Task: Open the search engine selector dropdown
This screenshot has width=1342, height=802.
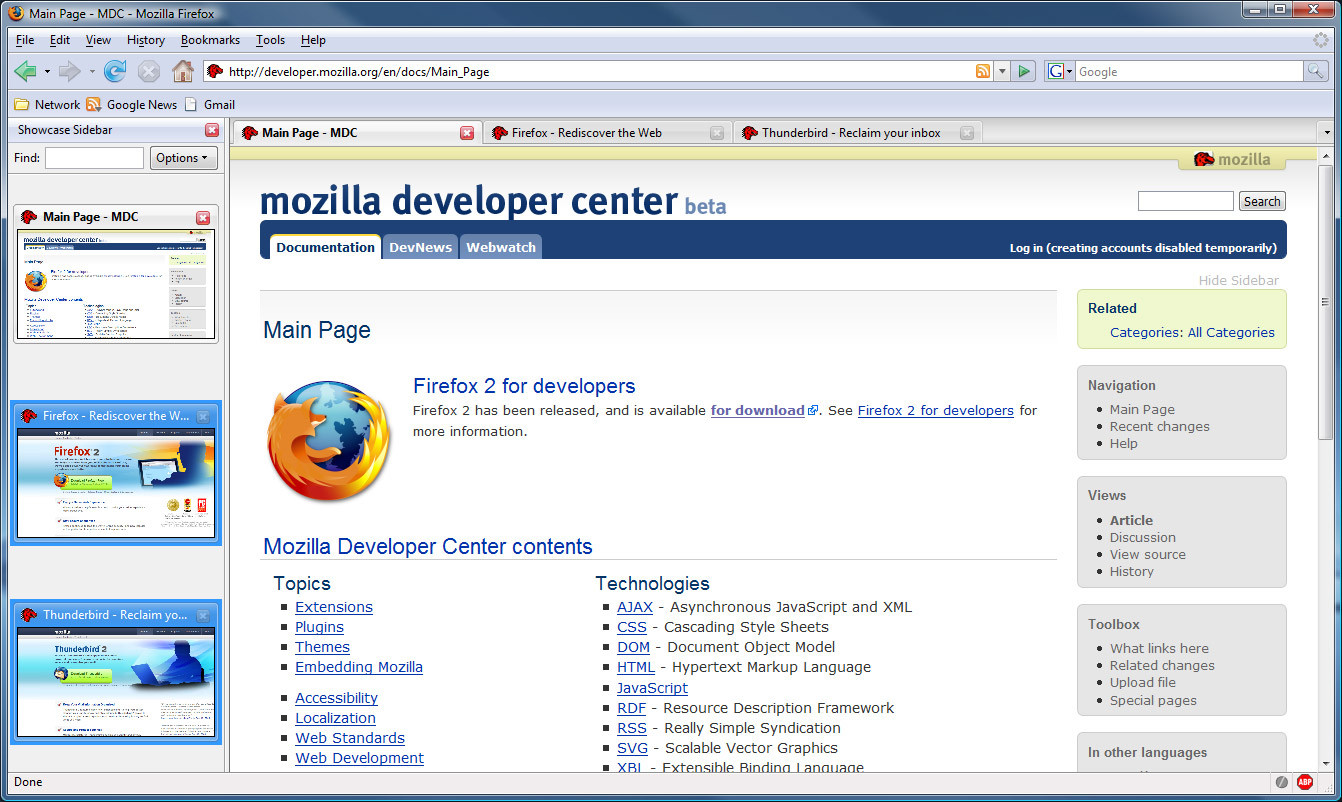Action: pos(1060,71)
